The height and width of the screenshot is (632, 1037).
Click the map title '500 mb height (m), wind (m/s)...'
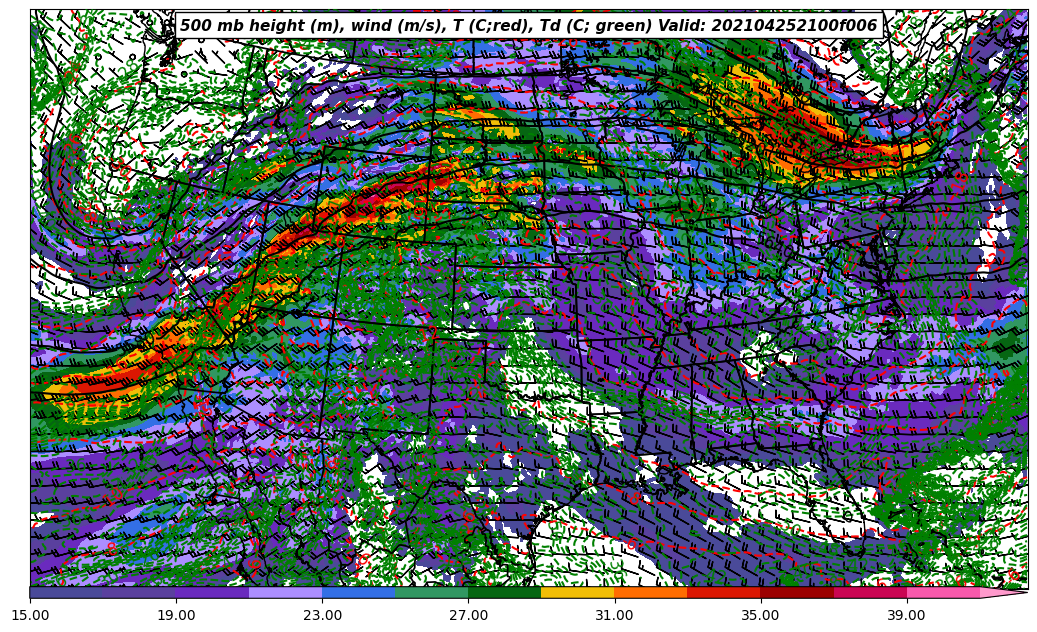click(529, 26)
